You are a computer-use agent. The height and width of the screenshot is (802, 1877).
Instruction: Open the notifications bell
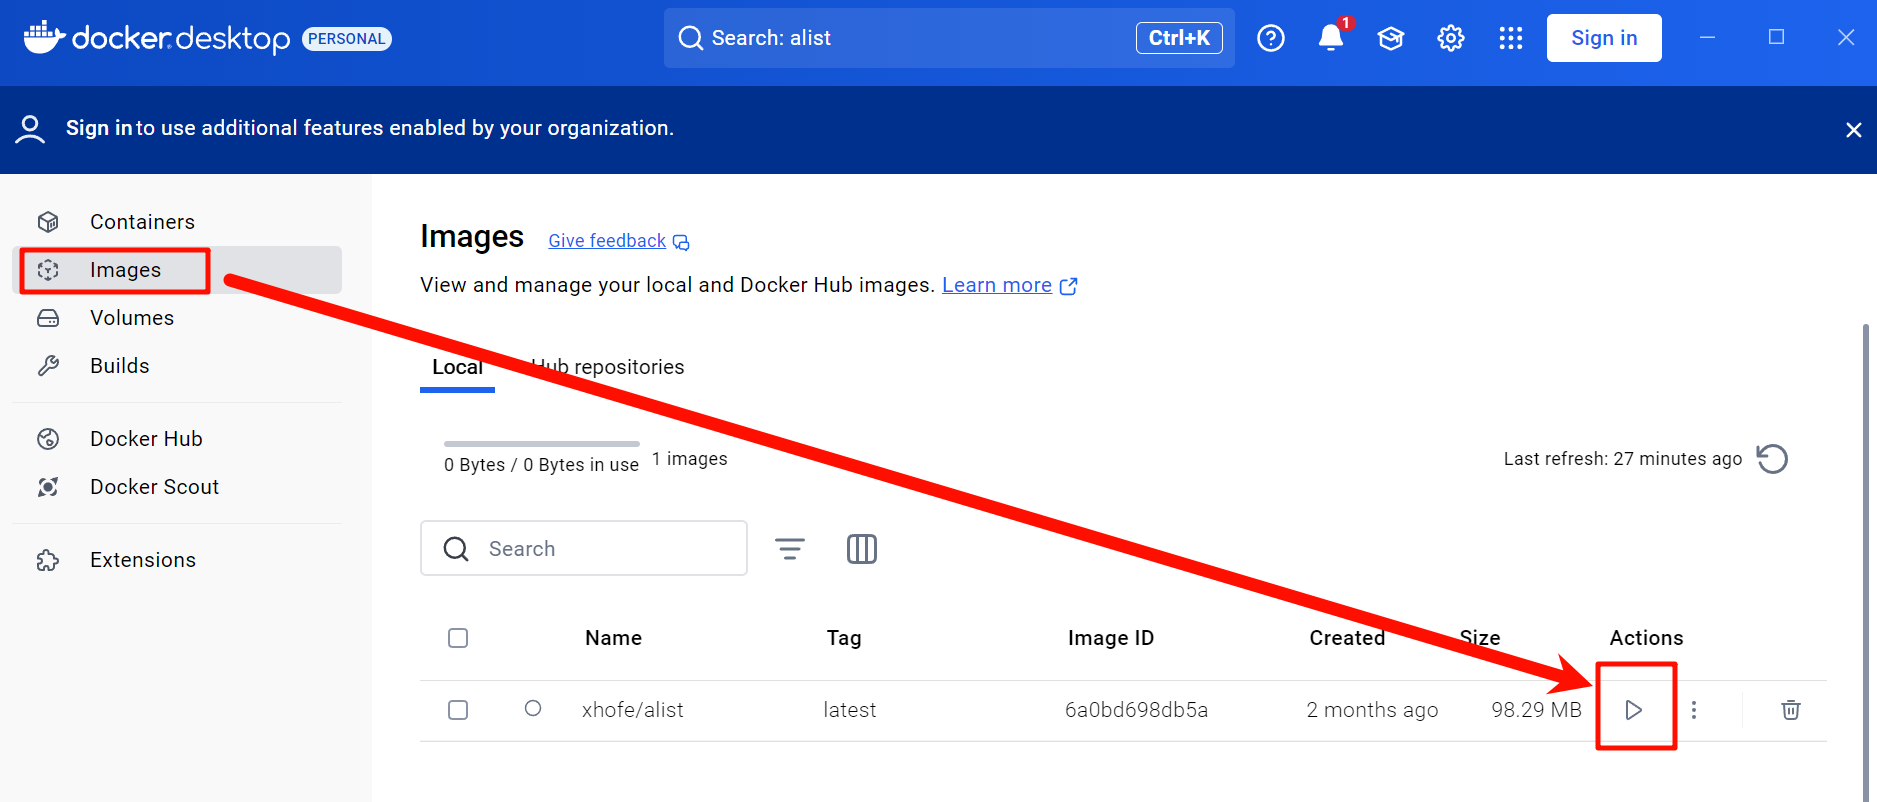pos(1331,38)
